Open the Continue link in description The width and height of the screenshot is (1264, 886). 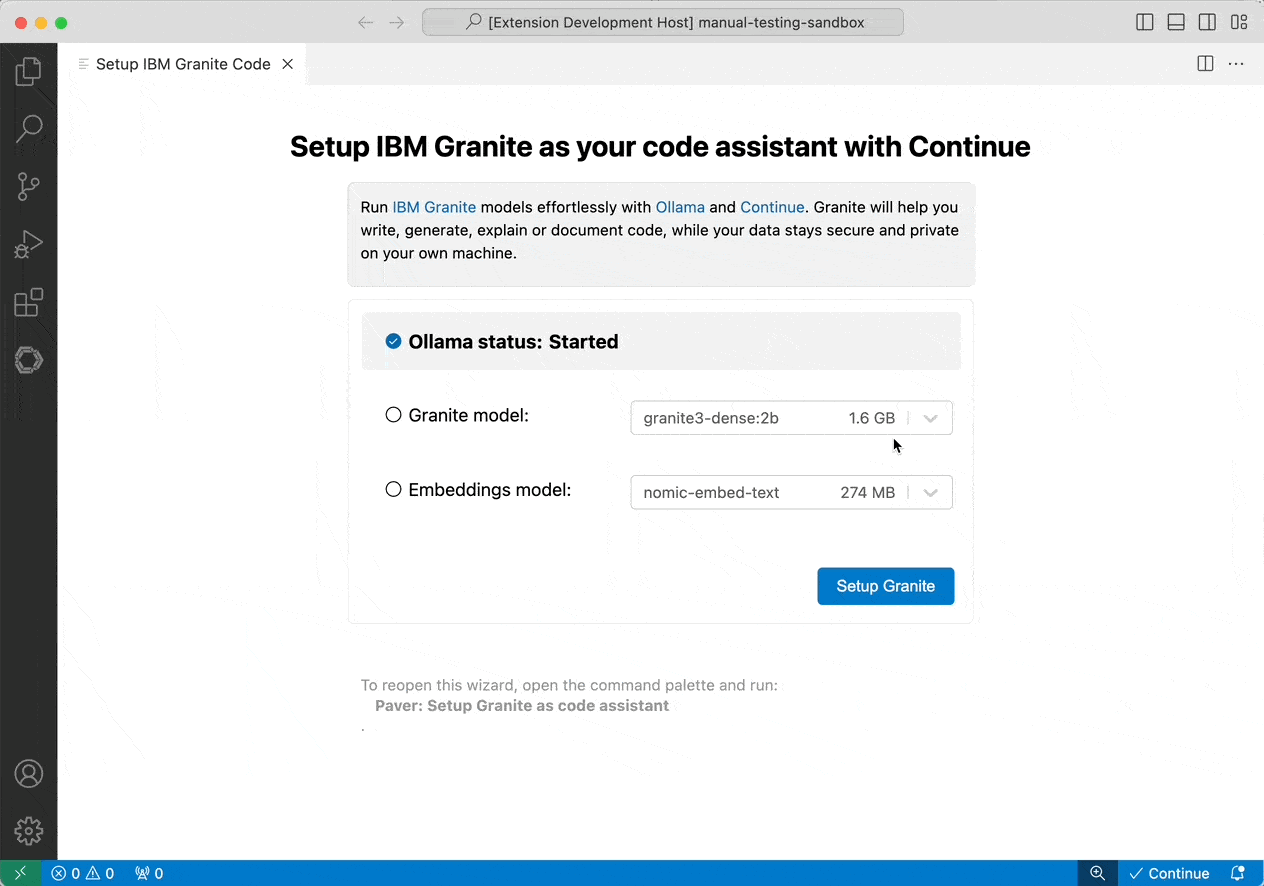point(772,207)
